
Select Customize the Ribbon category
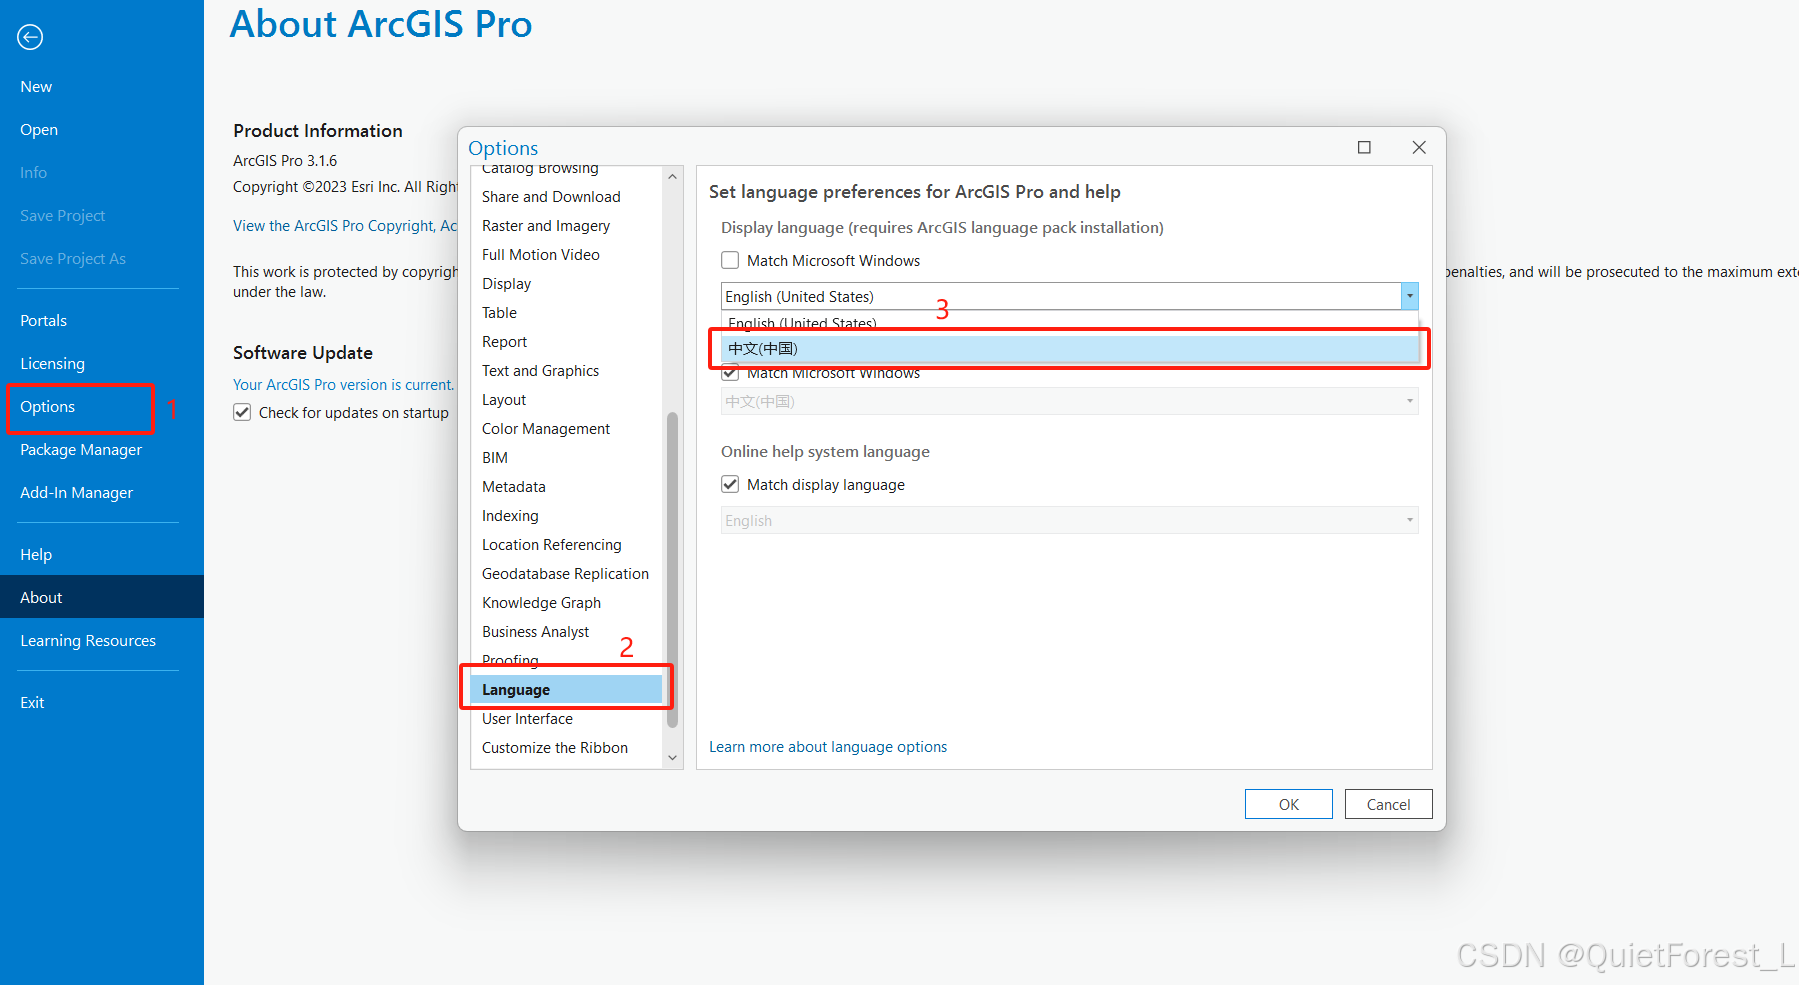click(x=555, y=748)
